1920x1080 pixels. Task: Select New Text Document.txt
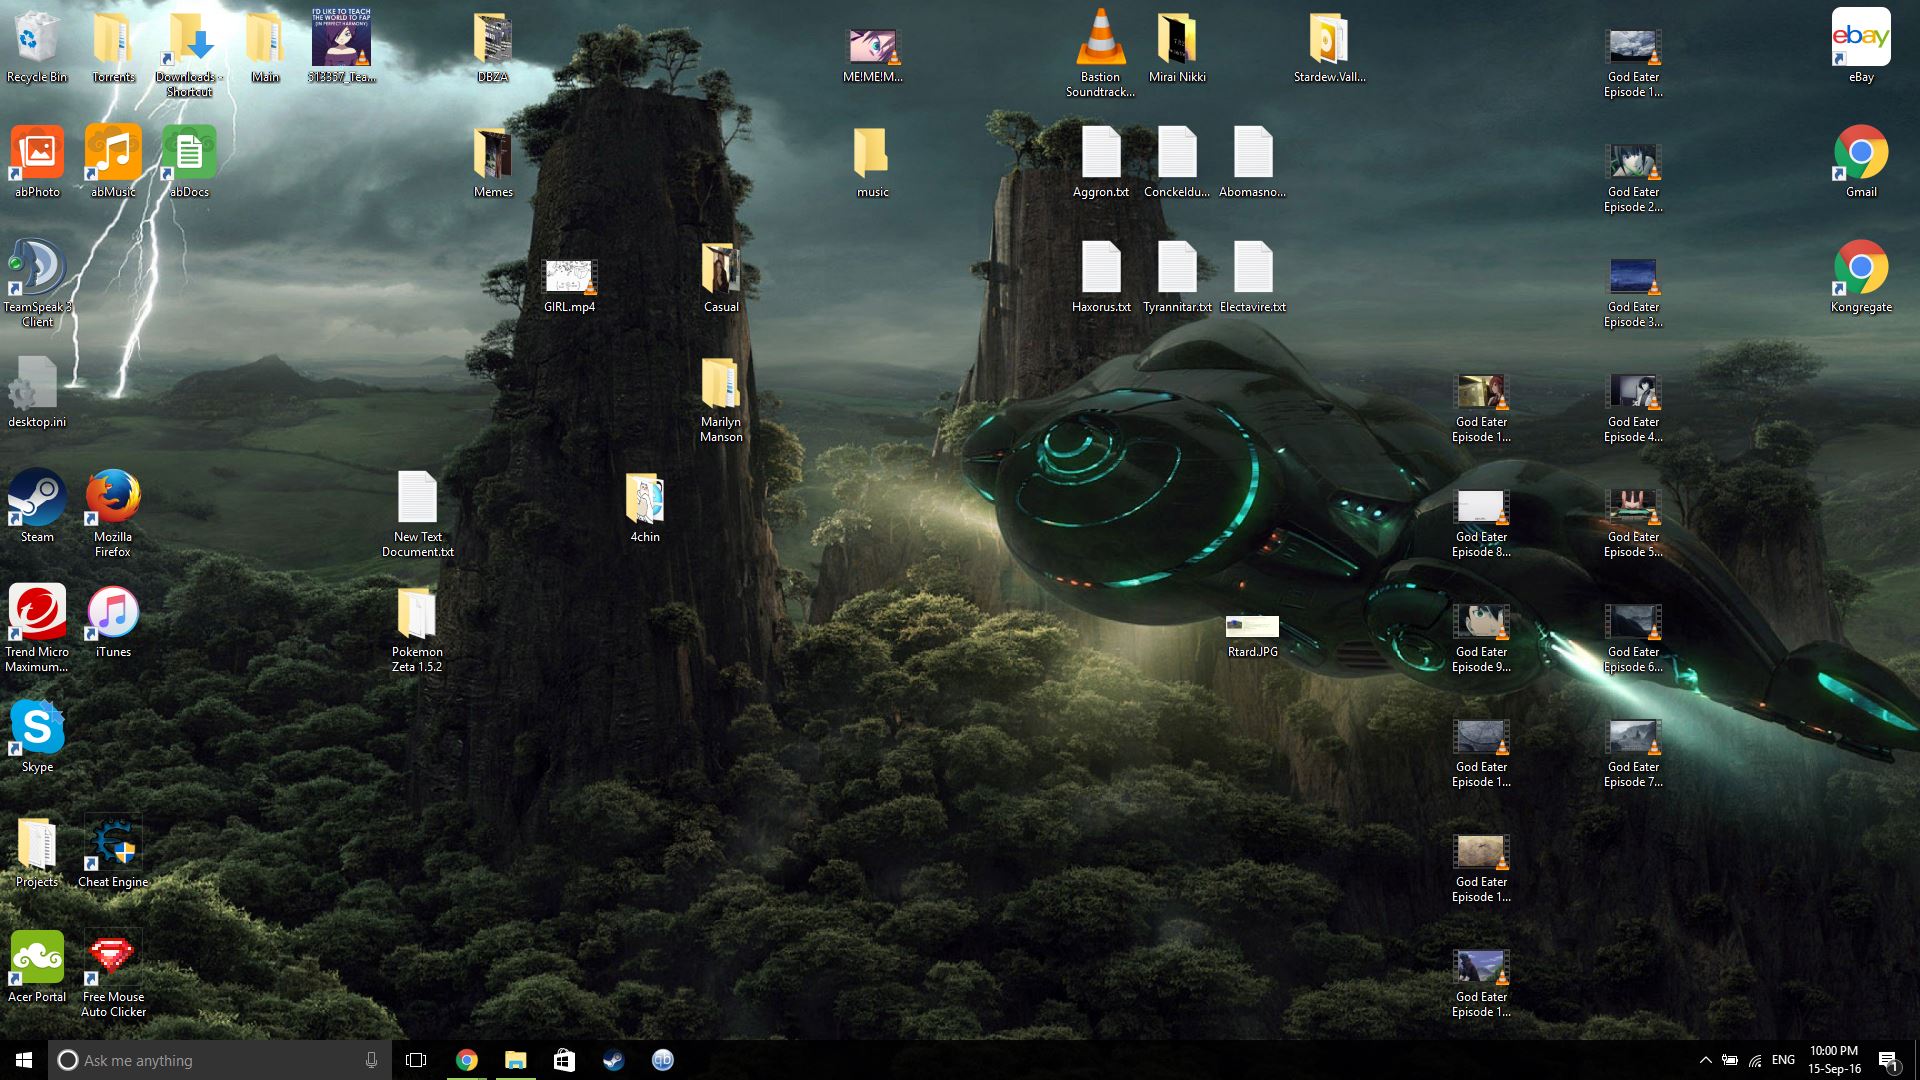click(417, 514)
